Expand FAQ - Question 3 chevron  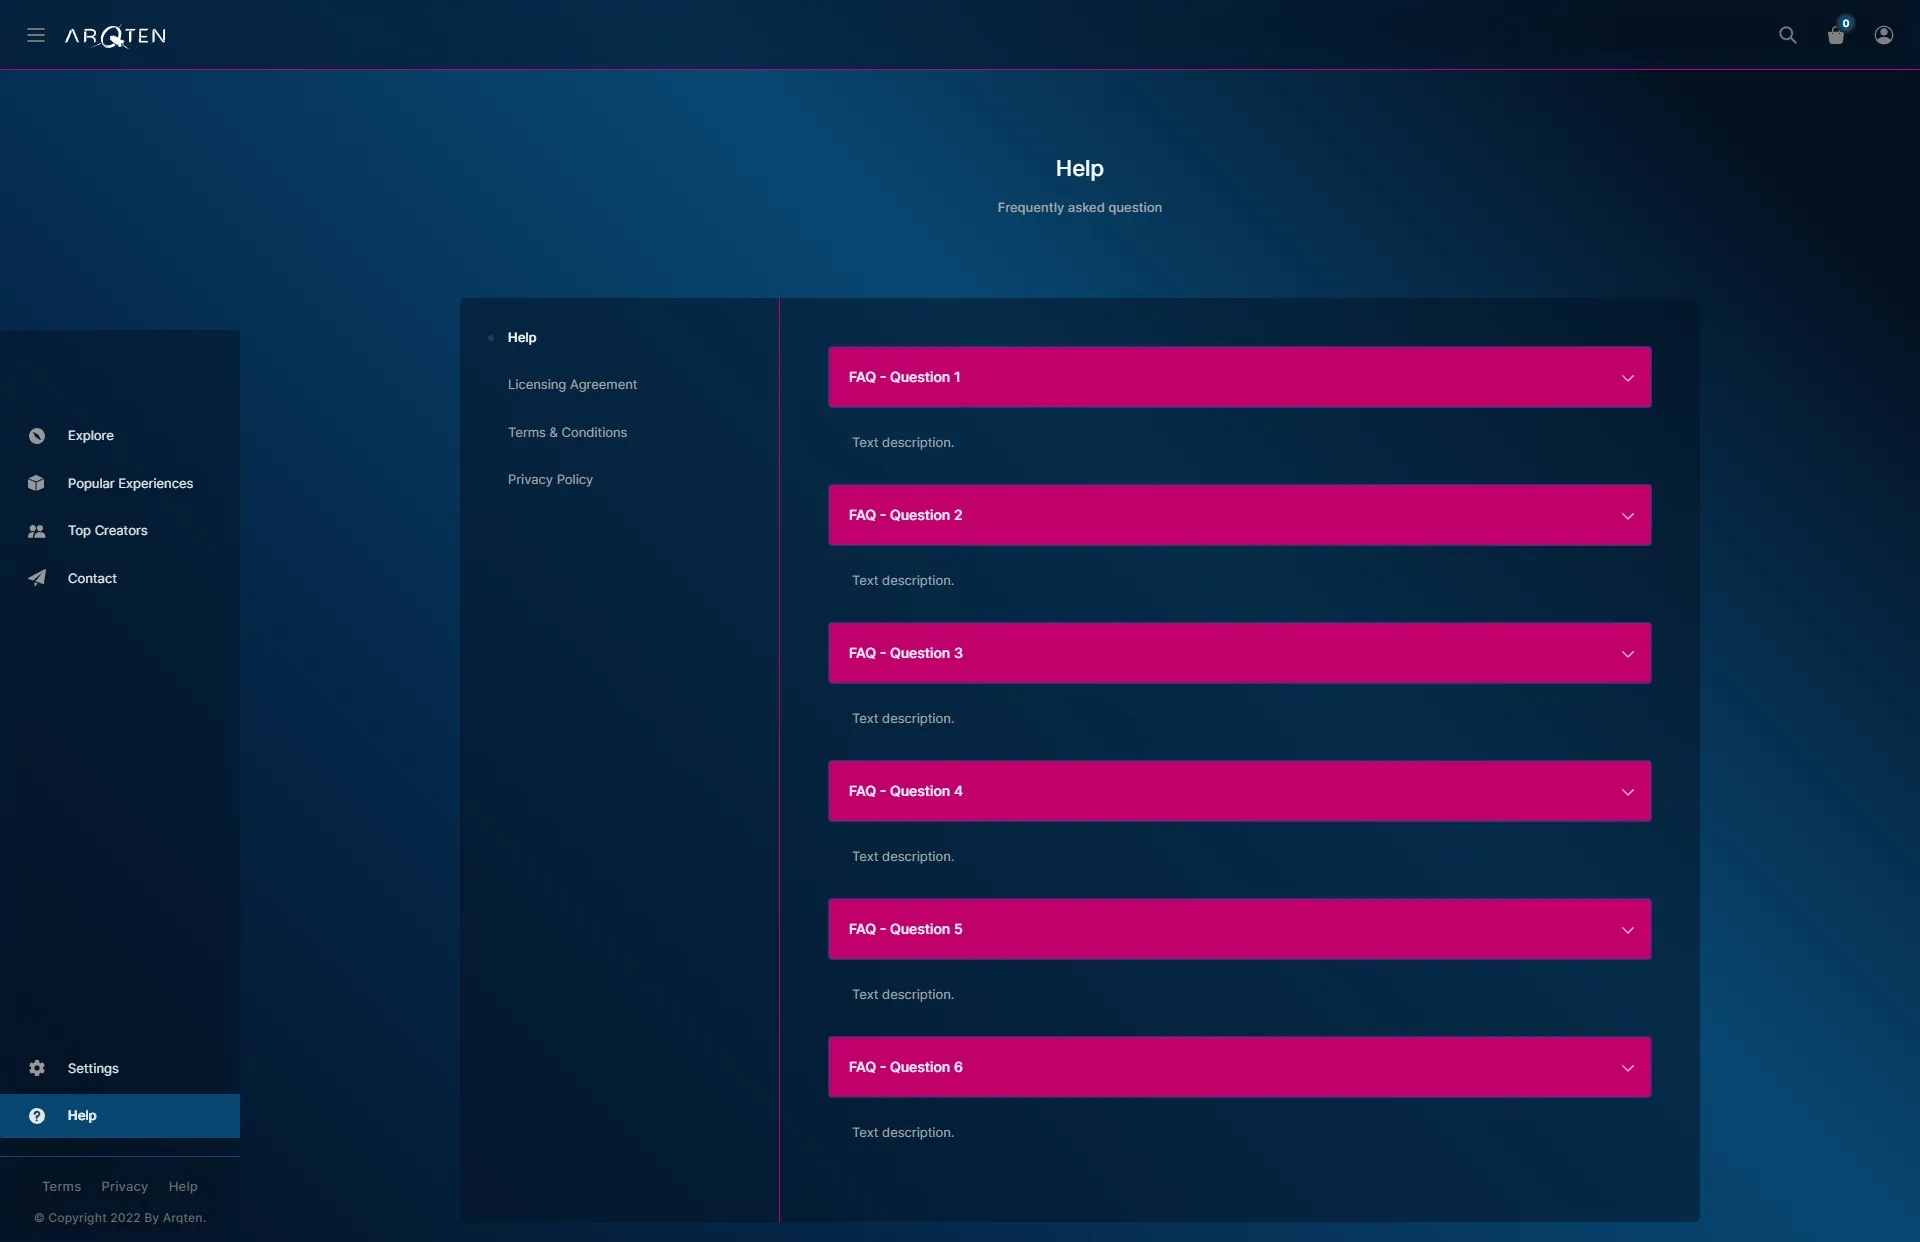pyautogui.click(x=1628, y=654)
